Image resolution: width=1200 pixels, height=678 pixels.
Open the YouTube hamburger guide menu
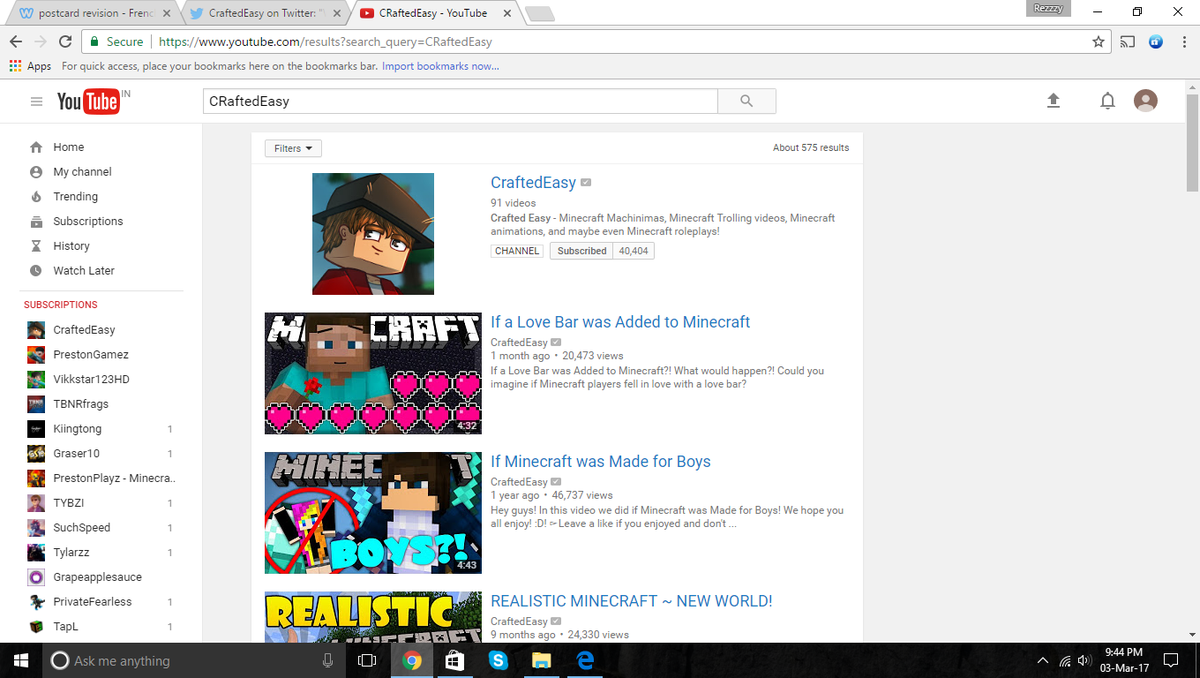36,102
